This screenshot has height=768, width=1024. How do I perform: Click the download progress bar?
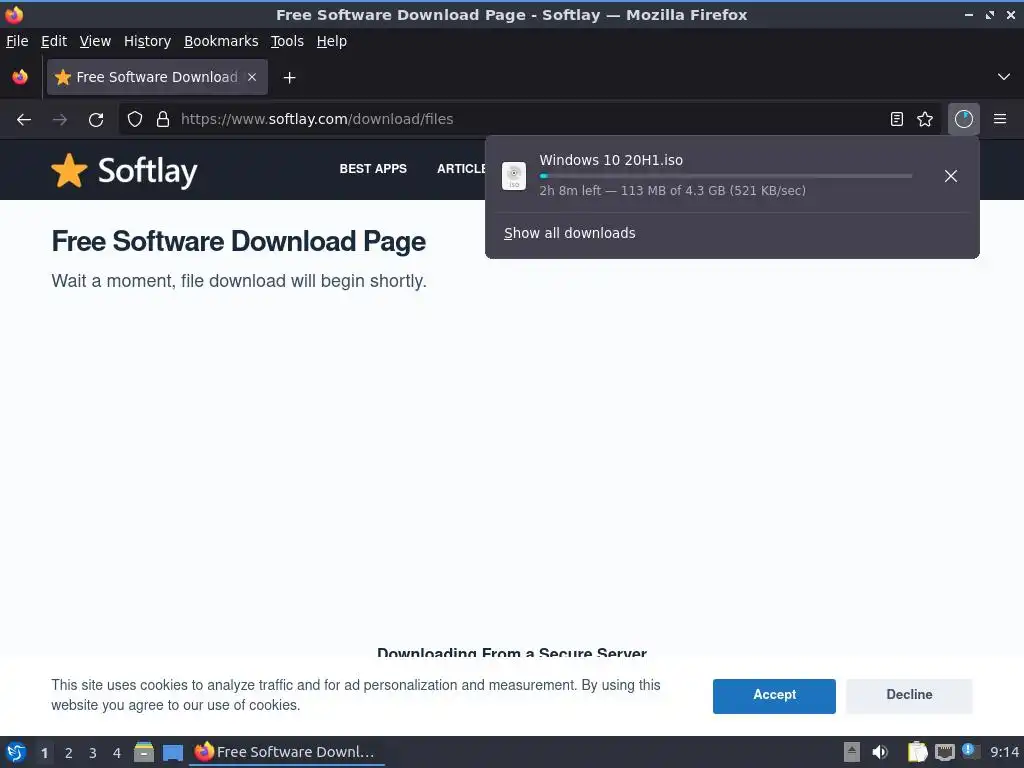[726, 176]
